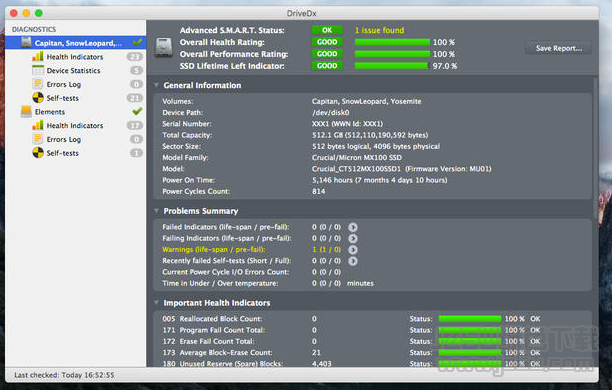The width and height of the screenshot is (612, 390).
Task: Open Warnings details arrow button
Action: (352, 250)
